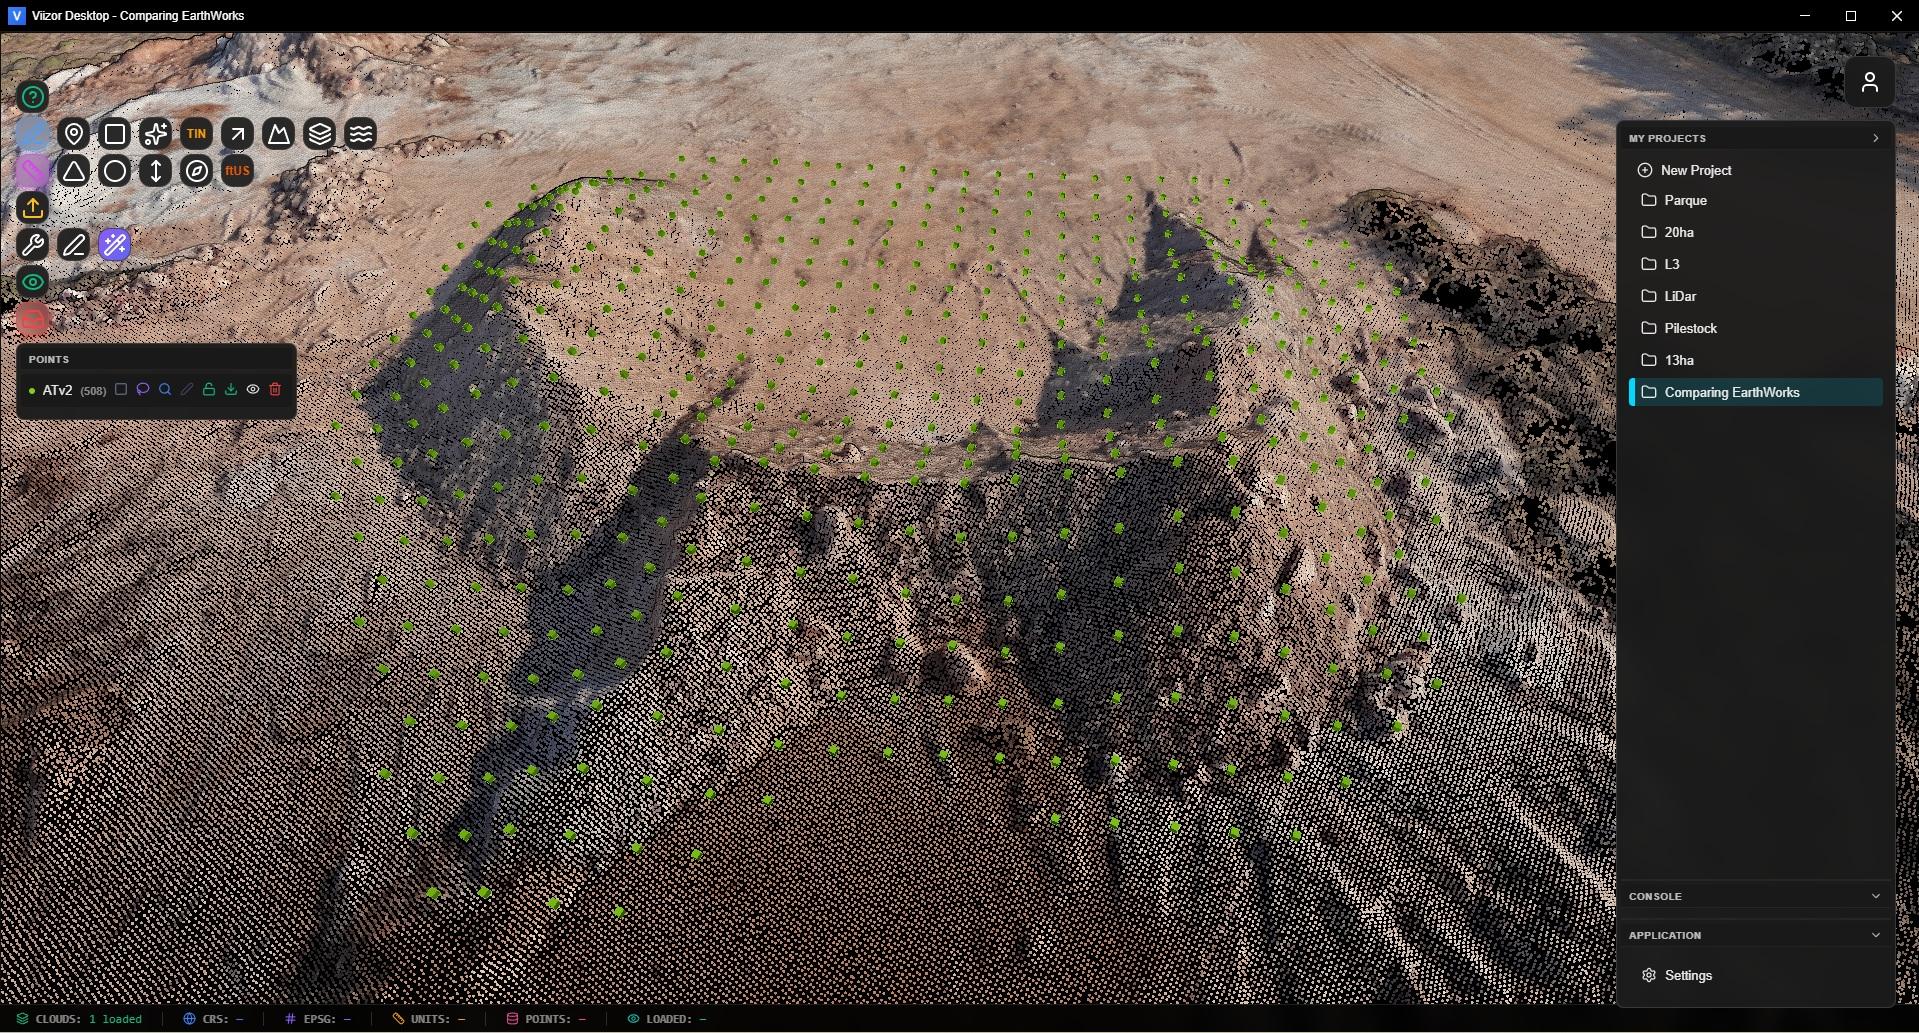Select the mountain terrain profile tool
The image size is (1919, 1033).
coord(279,133)
